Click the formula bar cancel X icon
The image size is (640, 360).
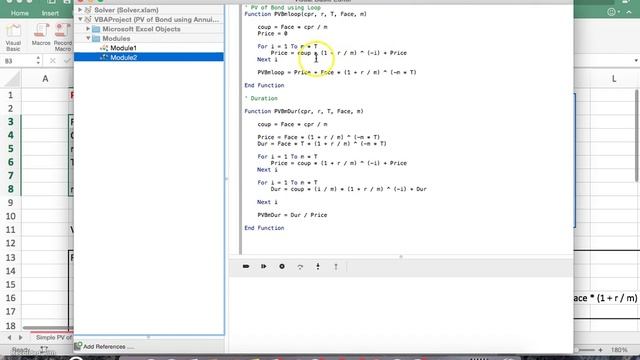tap(53, 61)
